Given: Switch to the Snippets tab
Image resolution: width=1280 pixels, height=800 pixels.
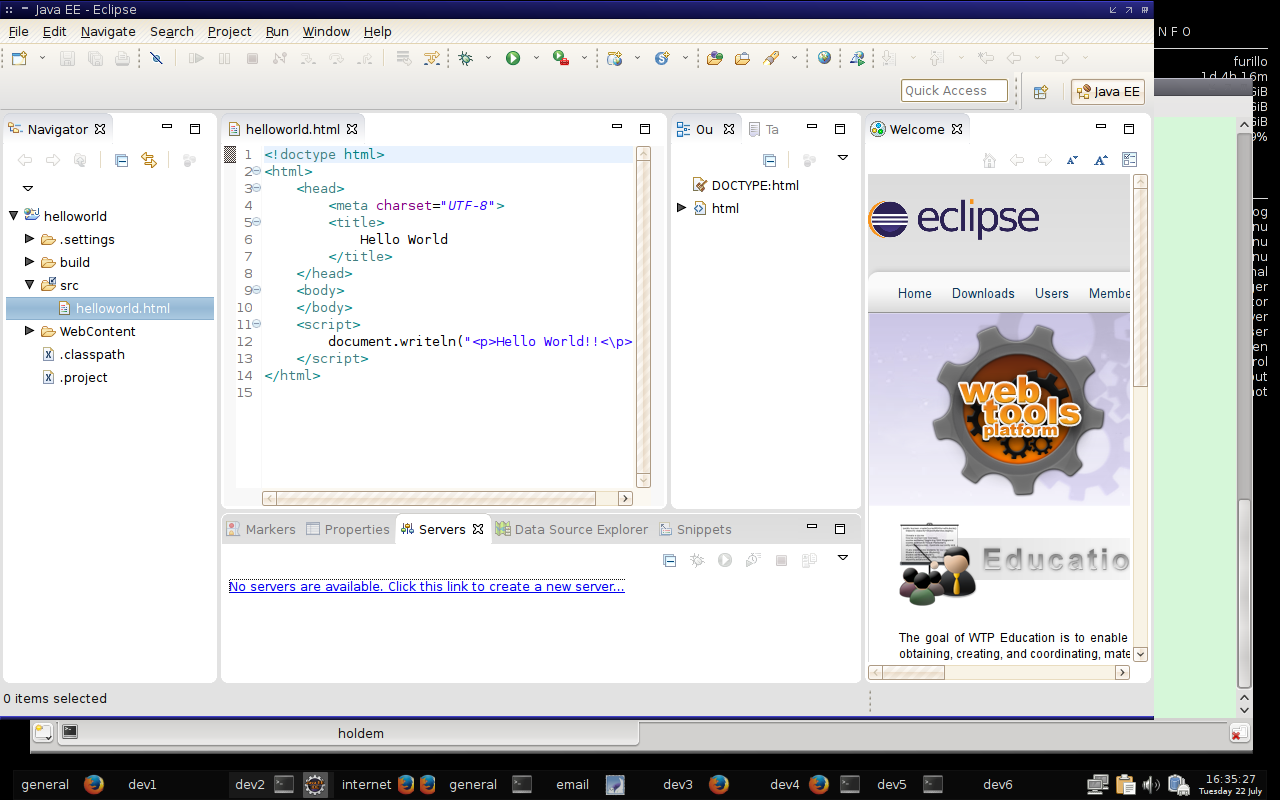Looking at the screenshot, I should pyautogui.click(x=694, y=529).
